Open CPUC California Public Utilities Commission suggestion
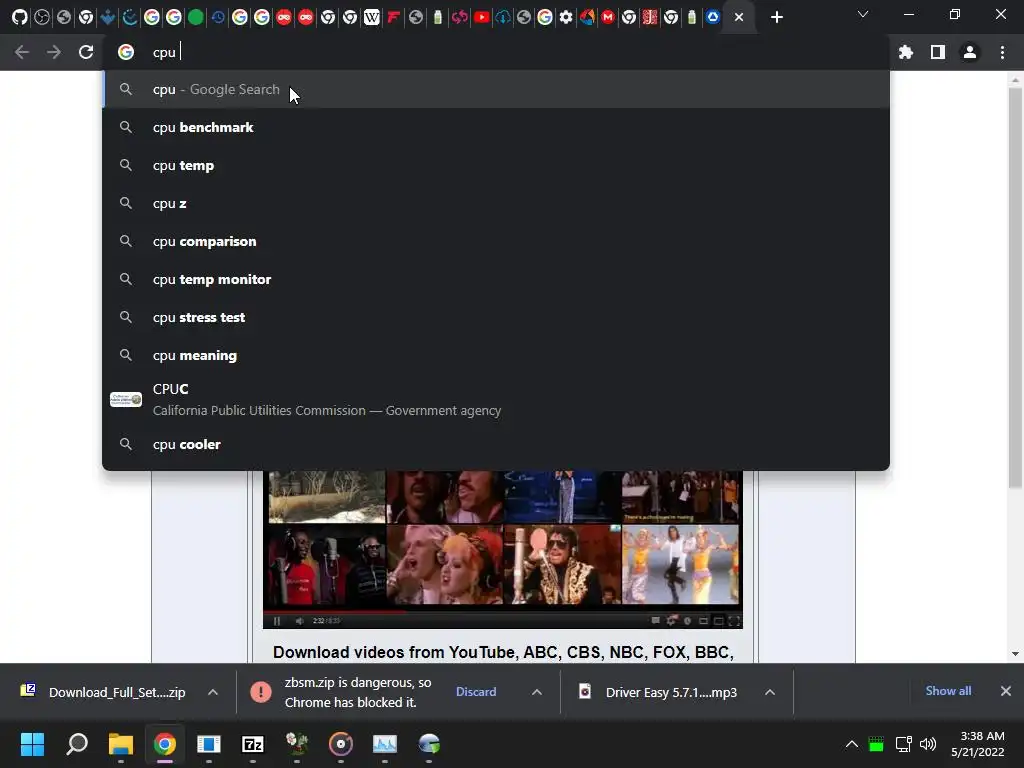 (496, 400)
